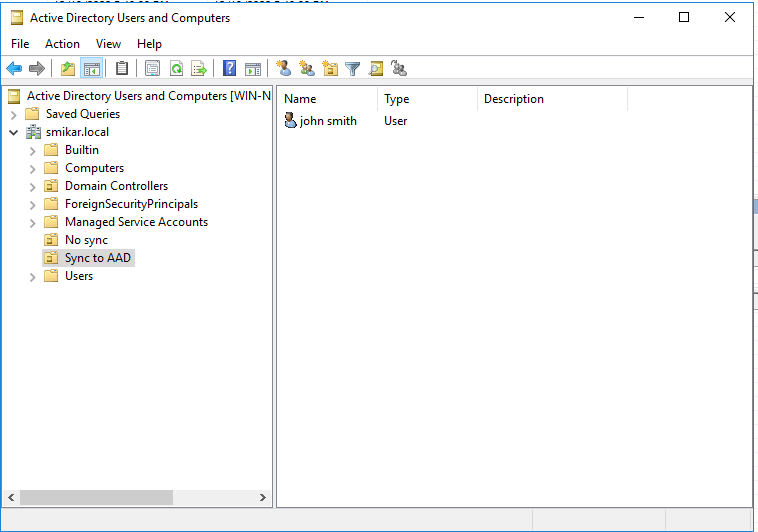The height and width of the screenshot is (532, 758).
Task: Select the Sync to AAD organizational unit
Action: coord(98,258)
